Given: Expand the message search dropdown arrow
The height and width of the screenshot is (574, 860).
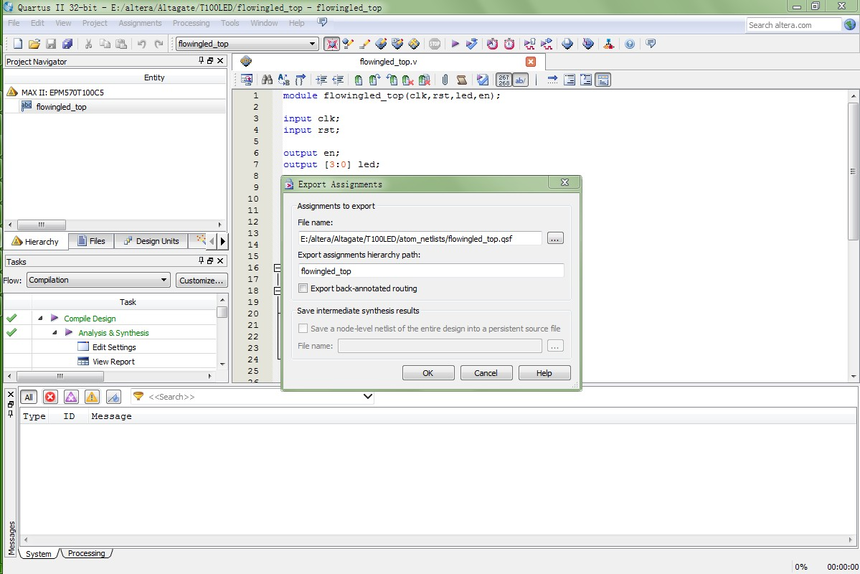Looking at the screenshot, I should pos(367,396).
